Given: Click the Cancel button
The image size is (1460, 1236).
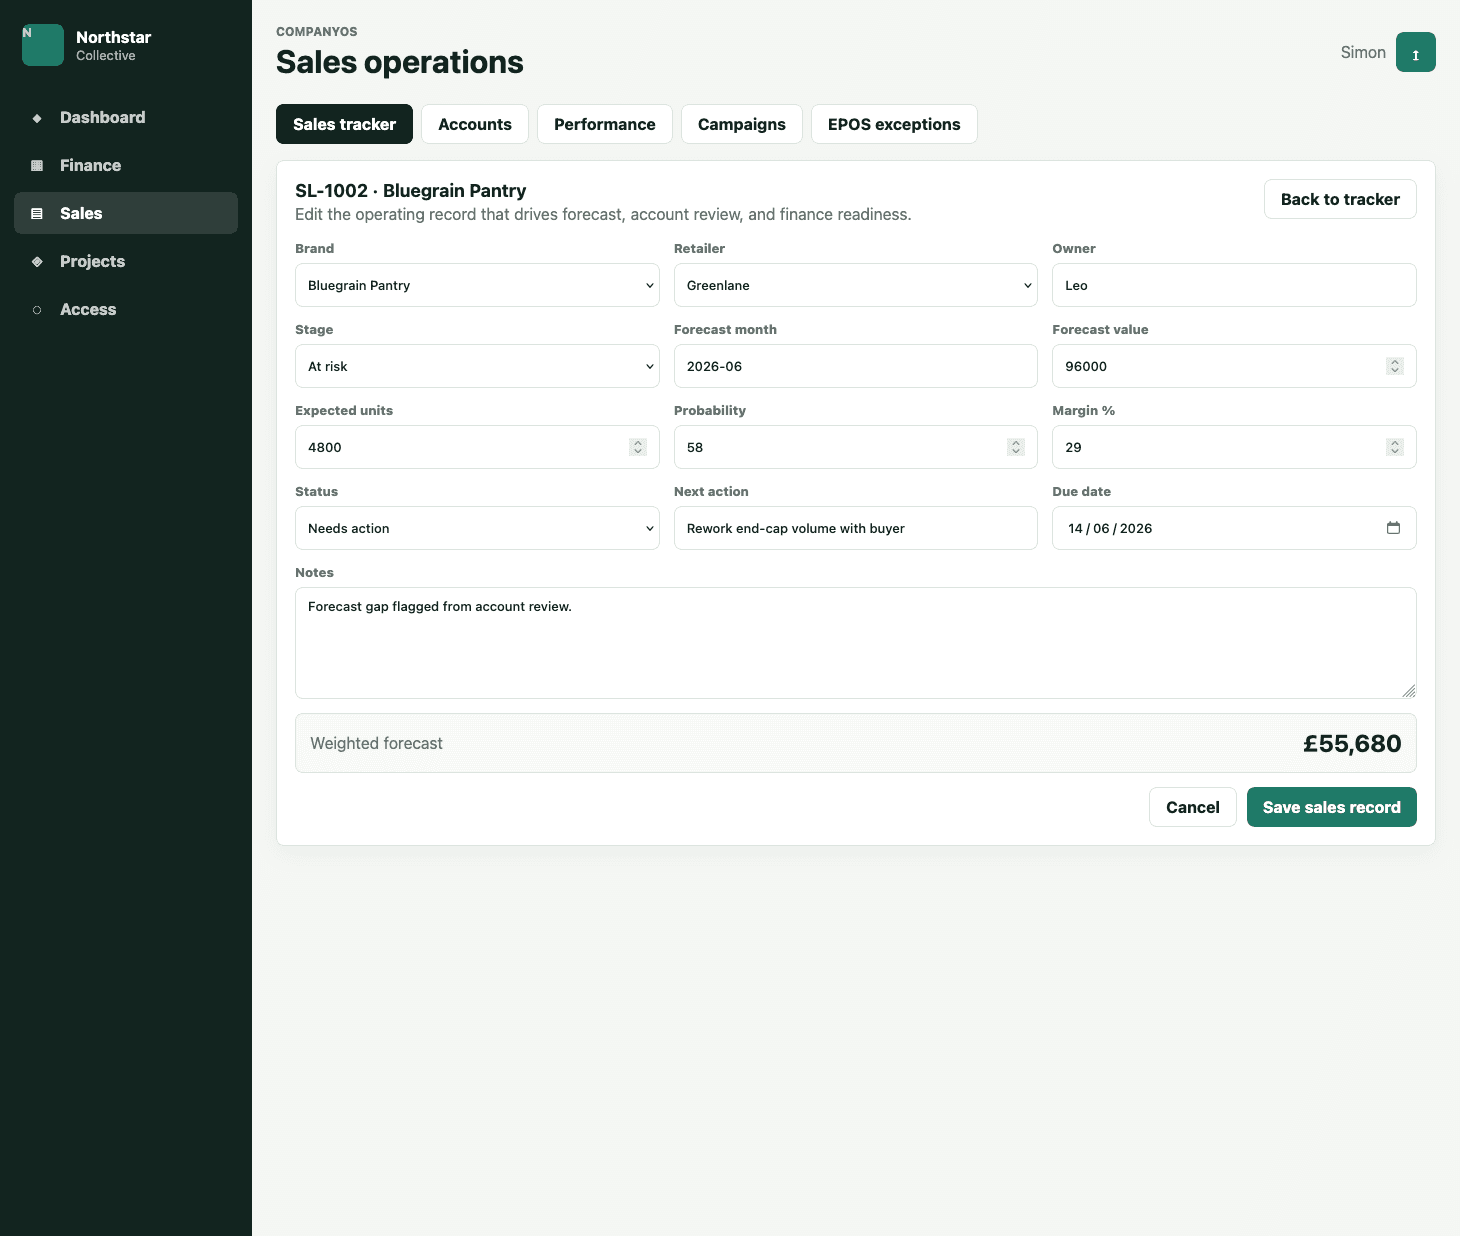Looking at the screenshot, I should [1193, 807].
